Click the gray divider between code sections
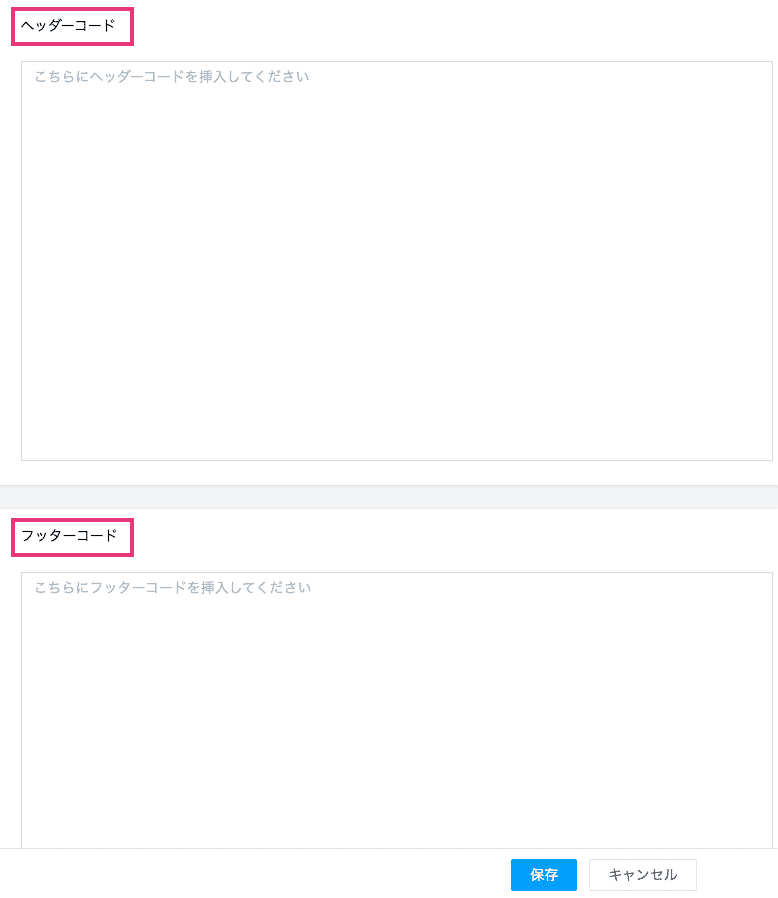 pos(389,497)
